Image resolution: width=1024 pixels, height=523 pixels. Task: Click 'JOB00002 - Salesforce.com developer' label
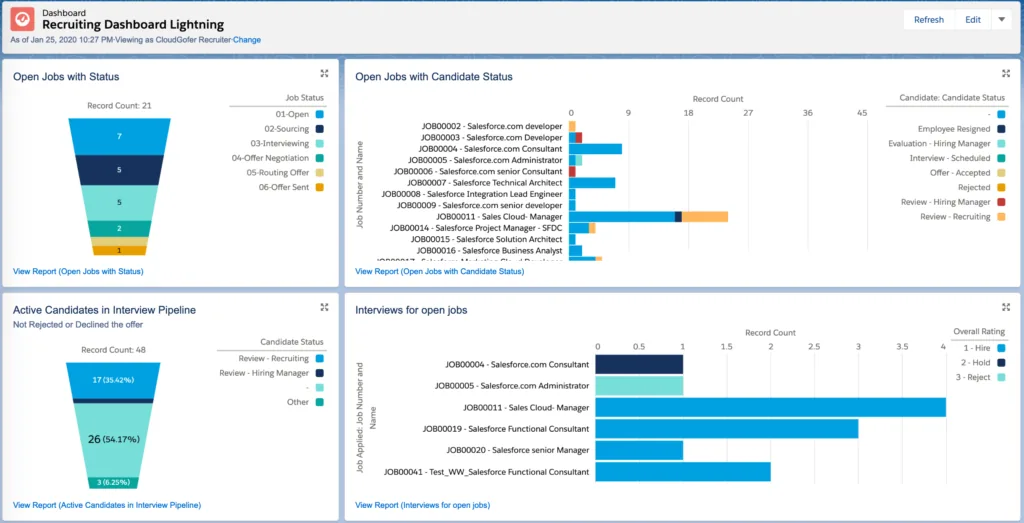click(492, 126)
